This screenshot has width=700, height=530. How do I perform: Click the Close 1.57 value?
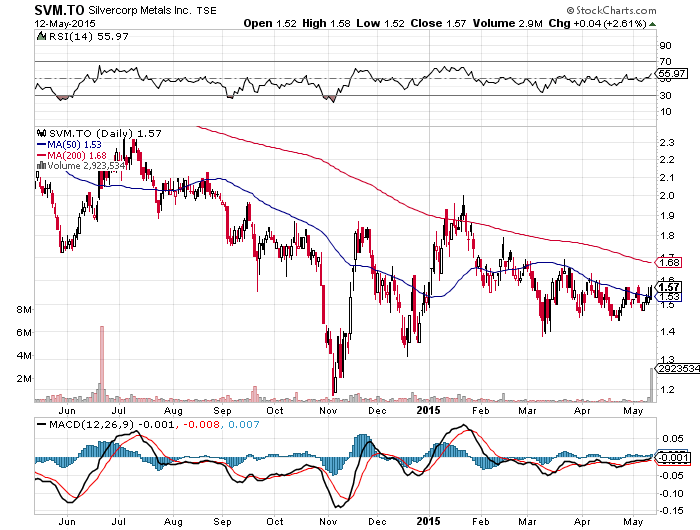(x=438, y=23)
